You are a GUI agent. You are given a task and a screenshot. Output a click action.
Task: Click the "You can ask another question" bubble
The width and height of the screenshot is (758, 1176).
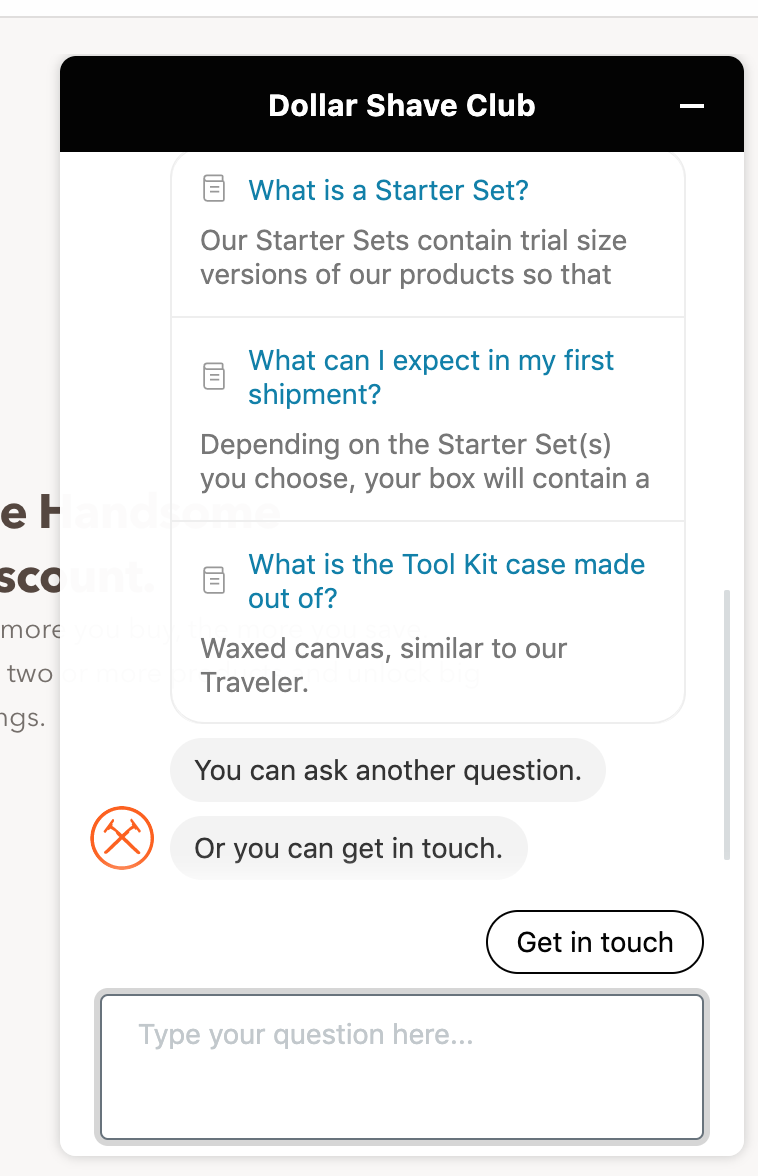[388, 770]
